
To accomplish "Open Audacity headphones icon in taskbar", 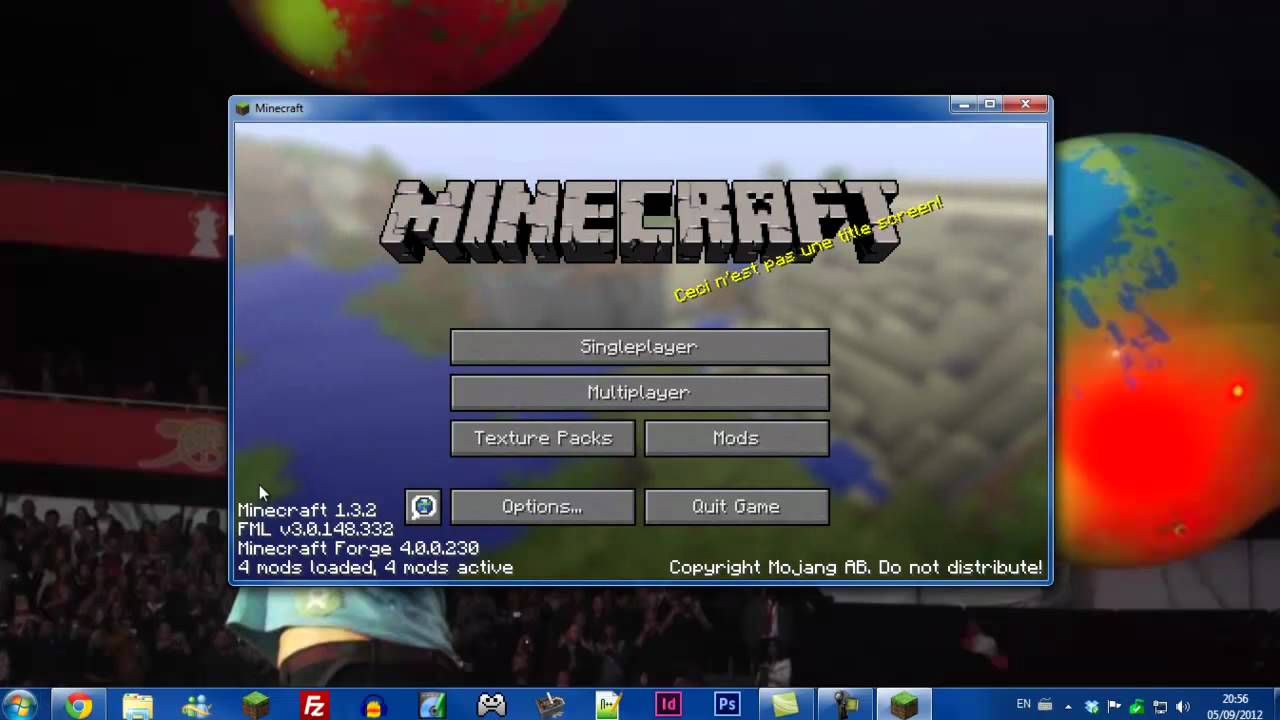I will [373, 706].
